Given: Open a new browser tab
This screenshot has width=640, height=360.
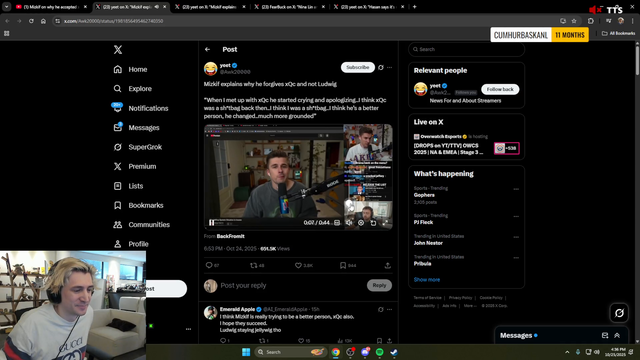Looking at the screenshot, I should [x=414, y=7].
